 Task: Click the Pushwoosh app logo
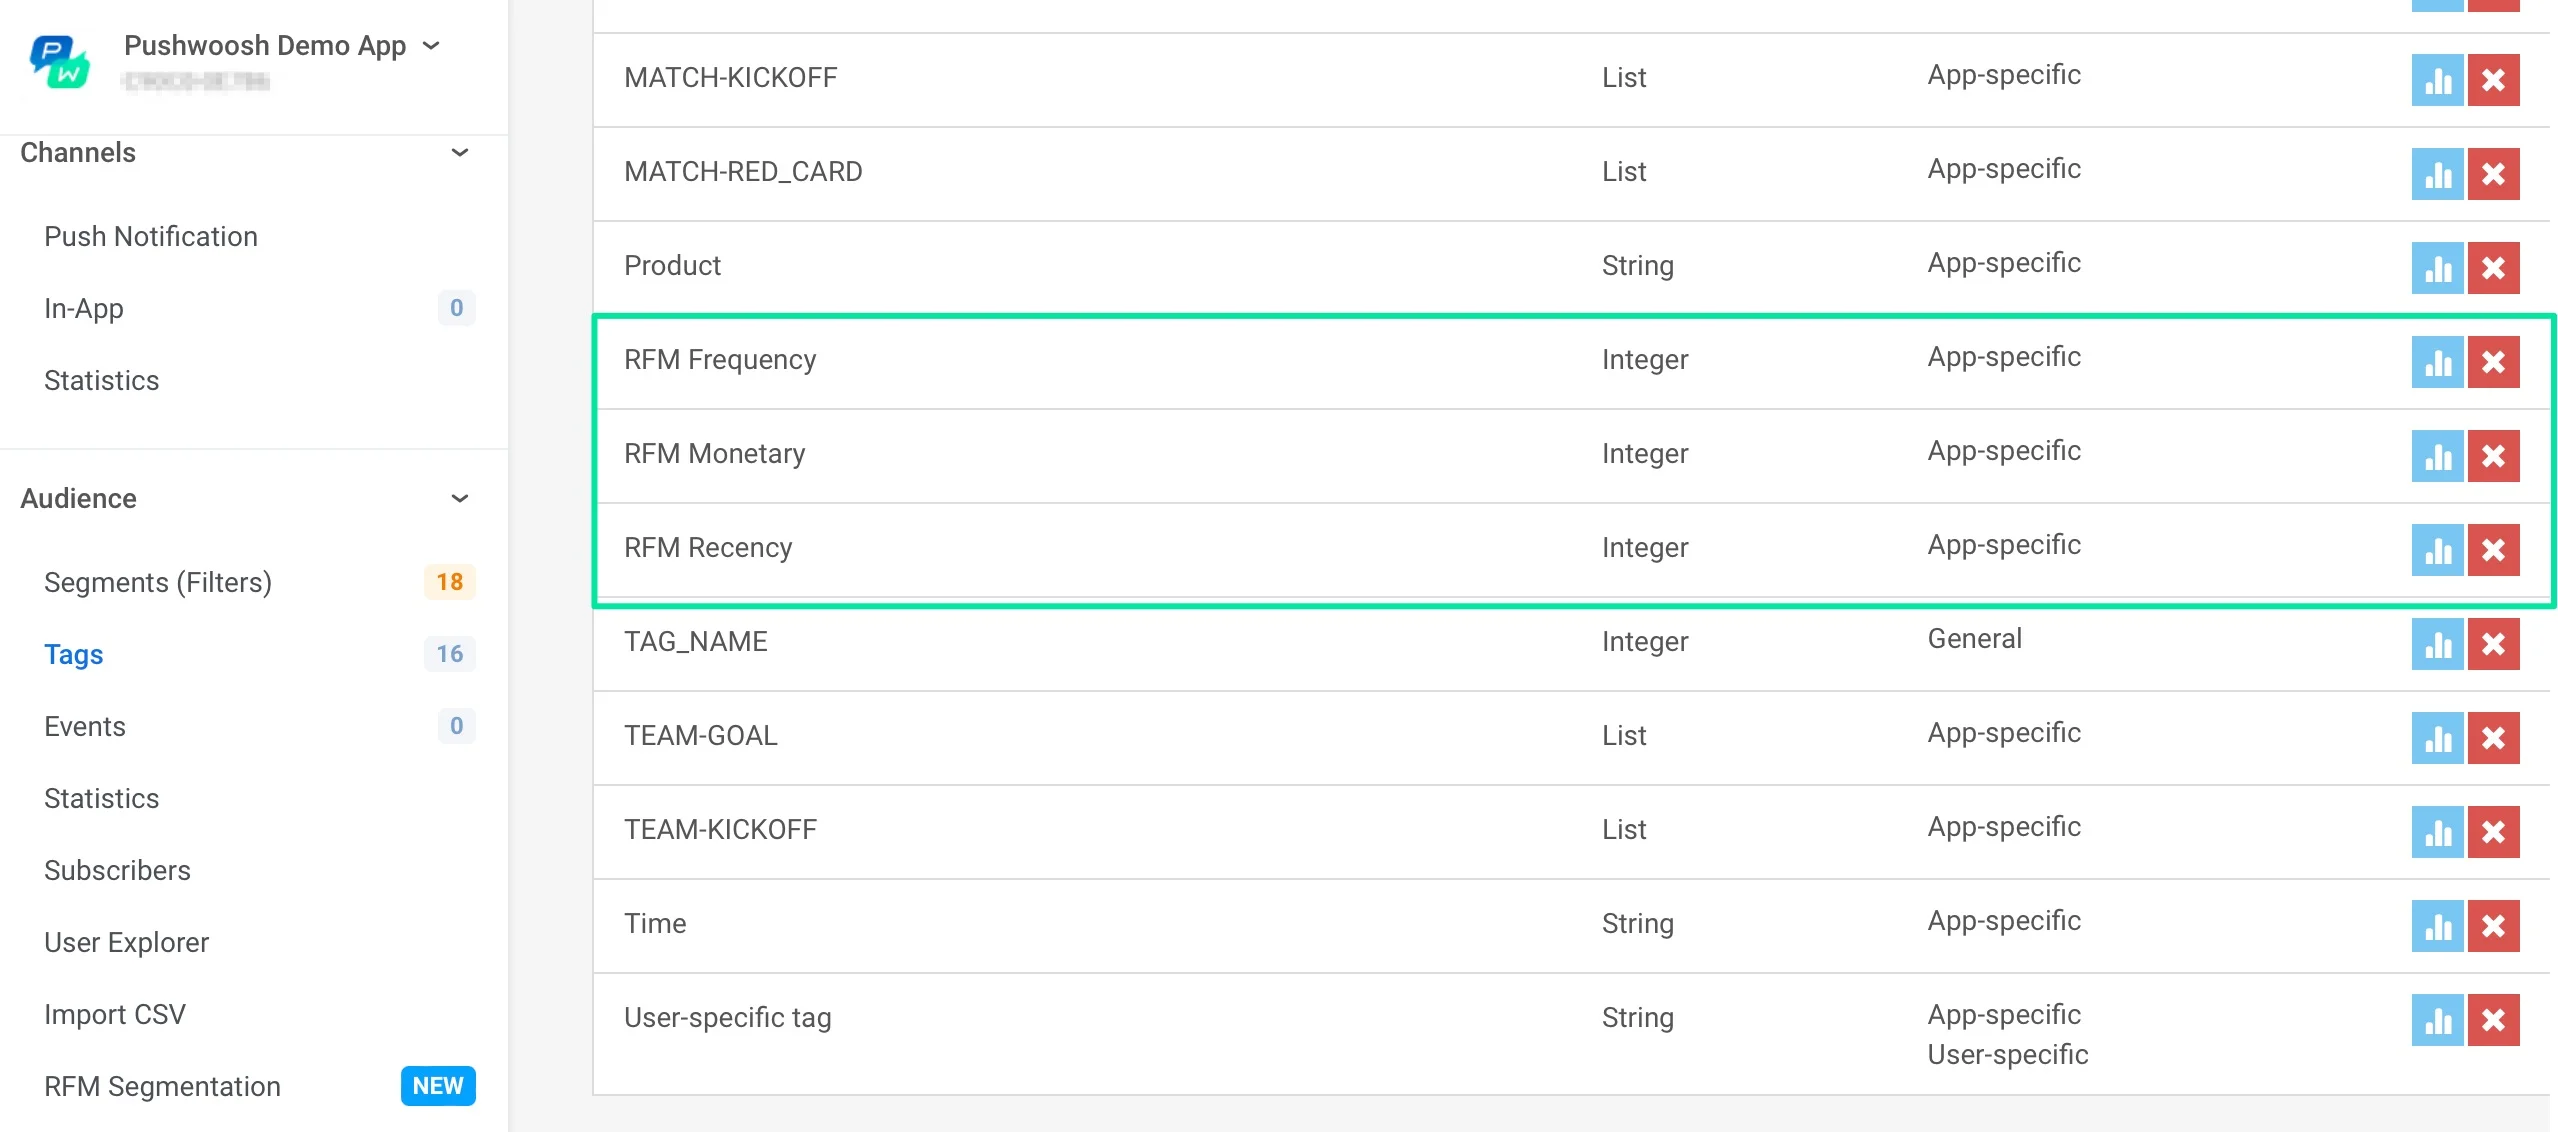58,62
